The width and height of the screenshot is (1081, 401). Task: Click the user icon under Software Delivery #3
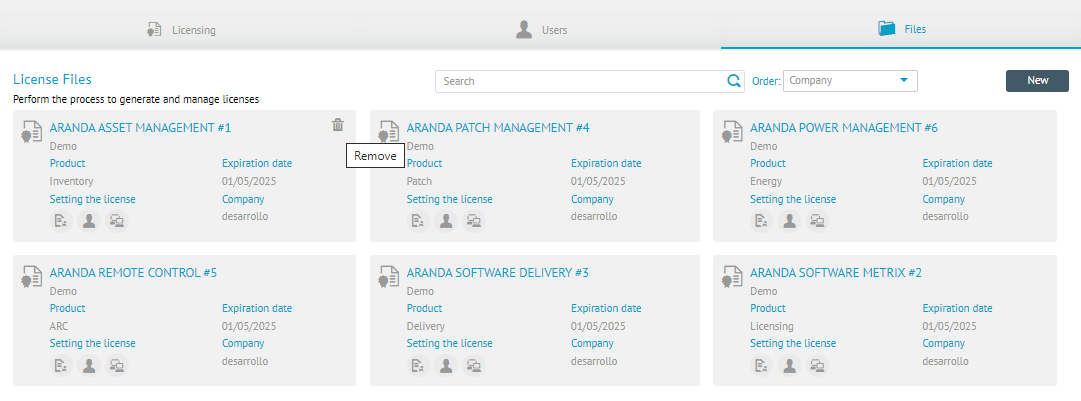446,366
